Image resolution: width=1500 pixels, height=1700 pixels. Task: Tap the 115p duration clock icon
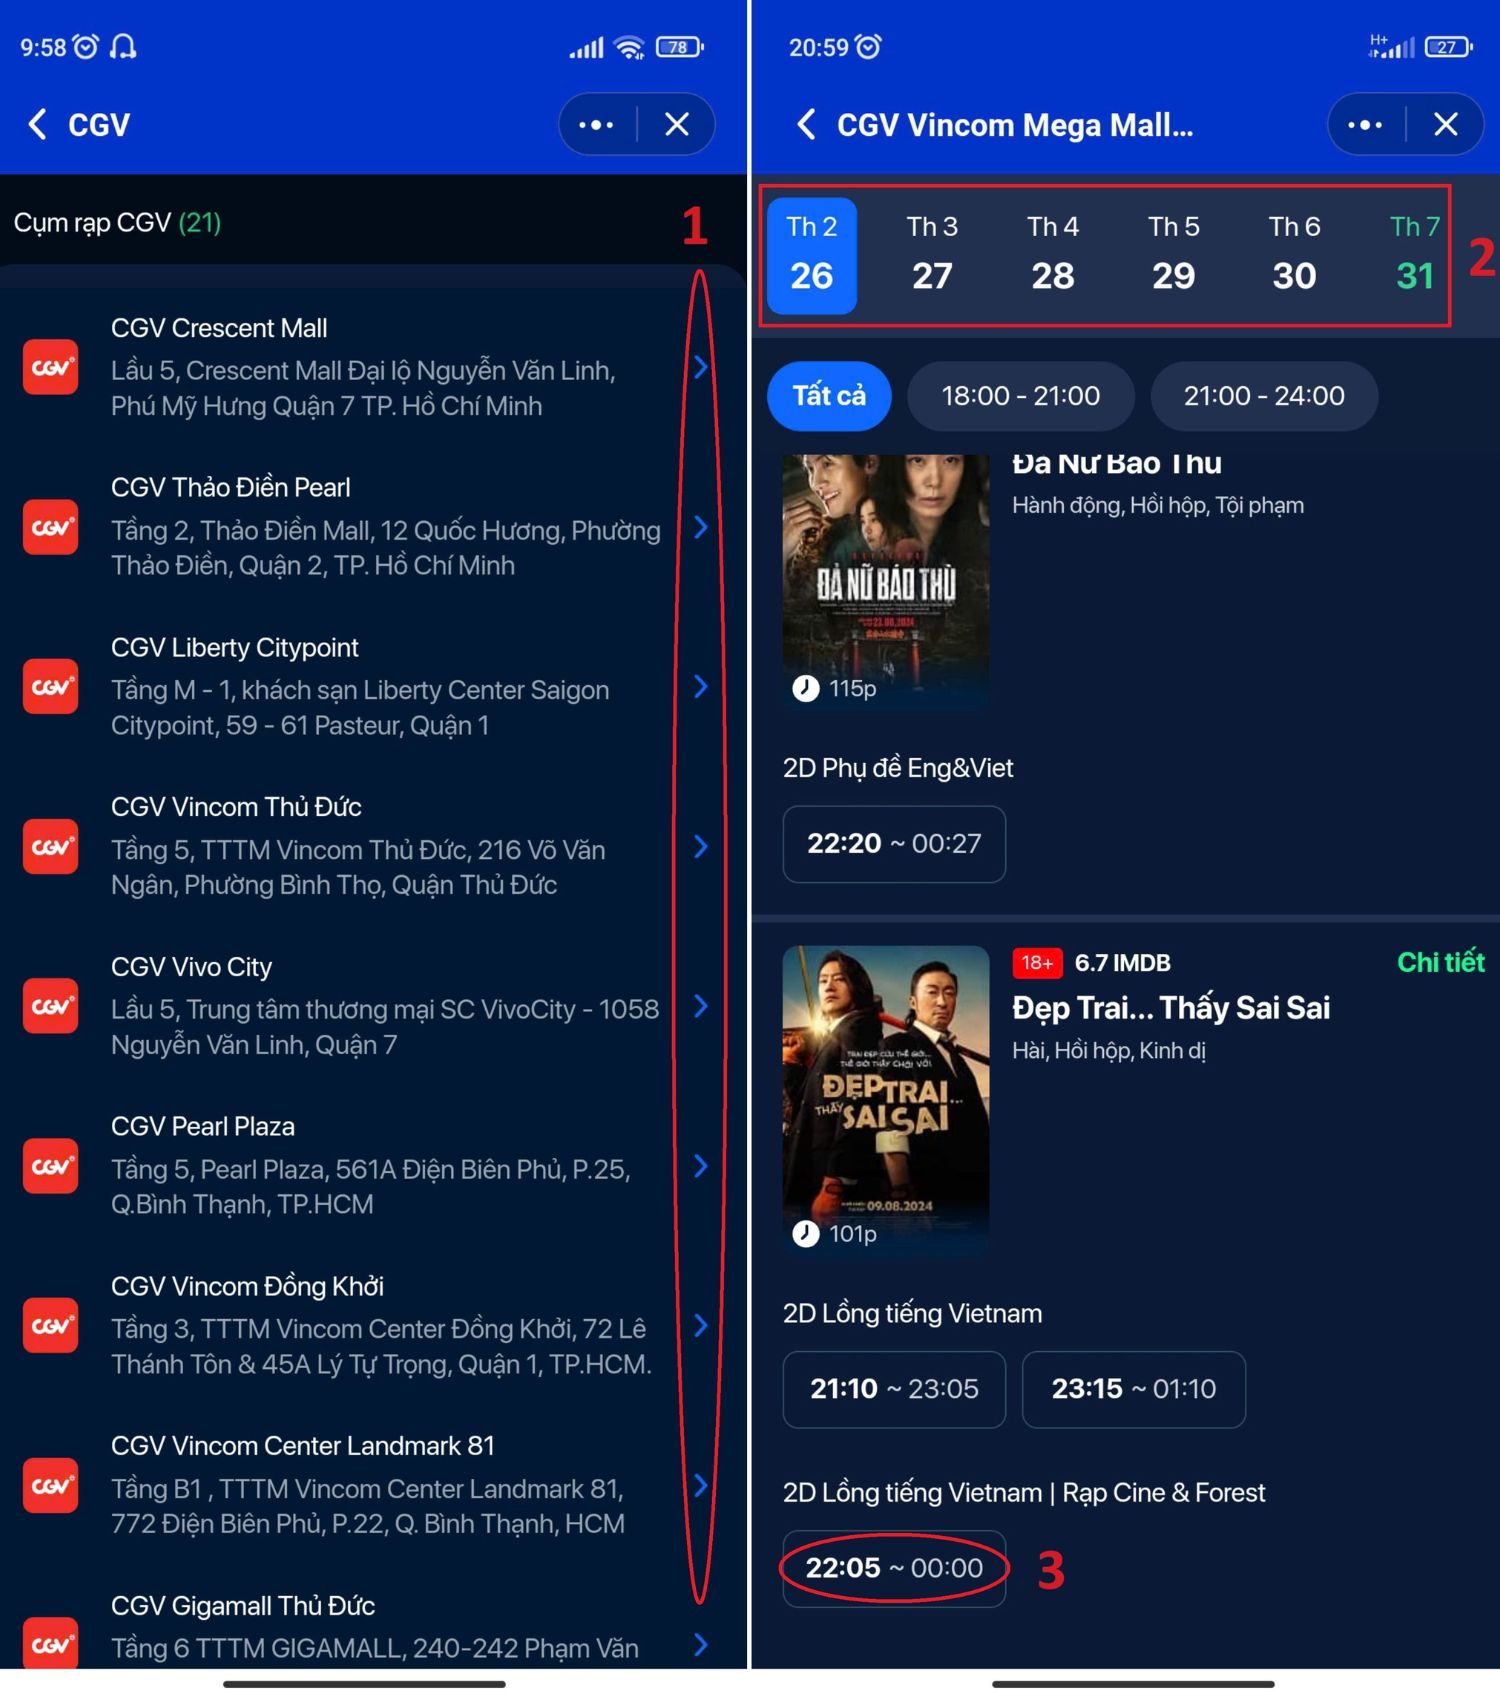[x=806, y=688]
